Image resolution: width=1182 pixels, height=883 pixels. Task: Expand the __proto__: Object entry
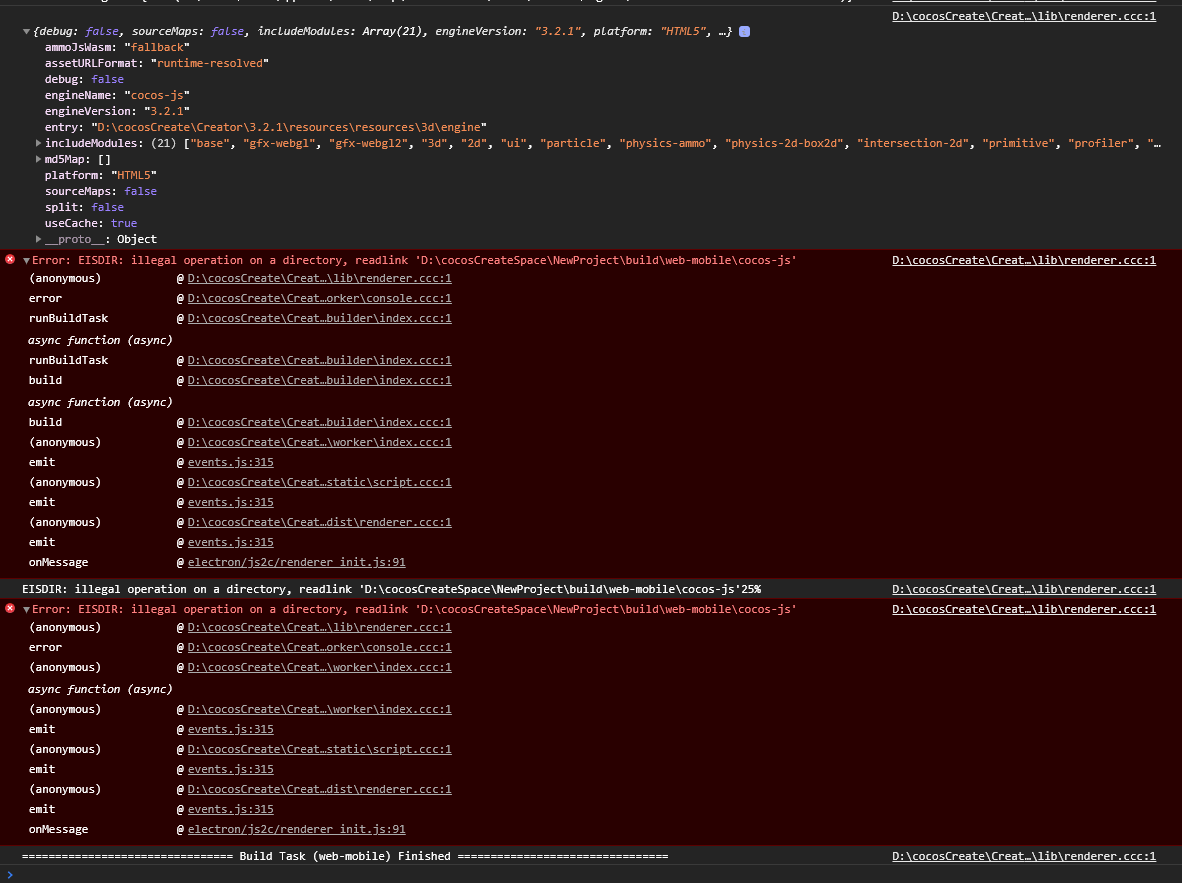pos(38,239)
